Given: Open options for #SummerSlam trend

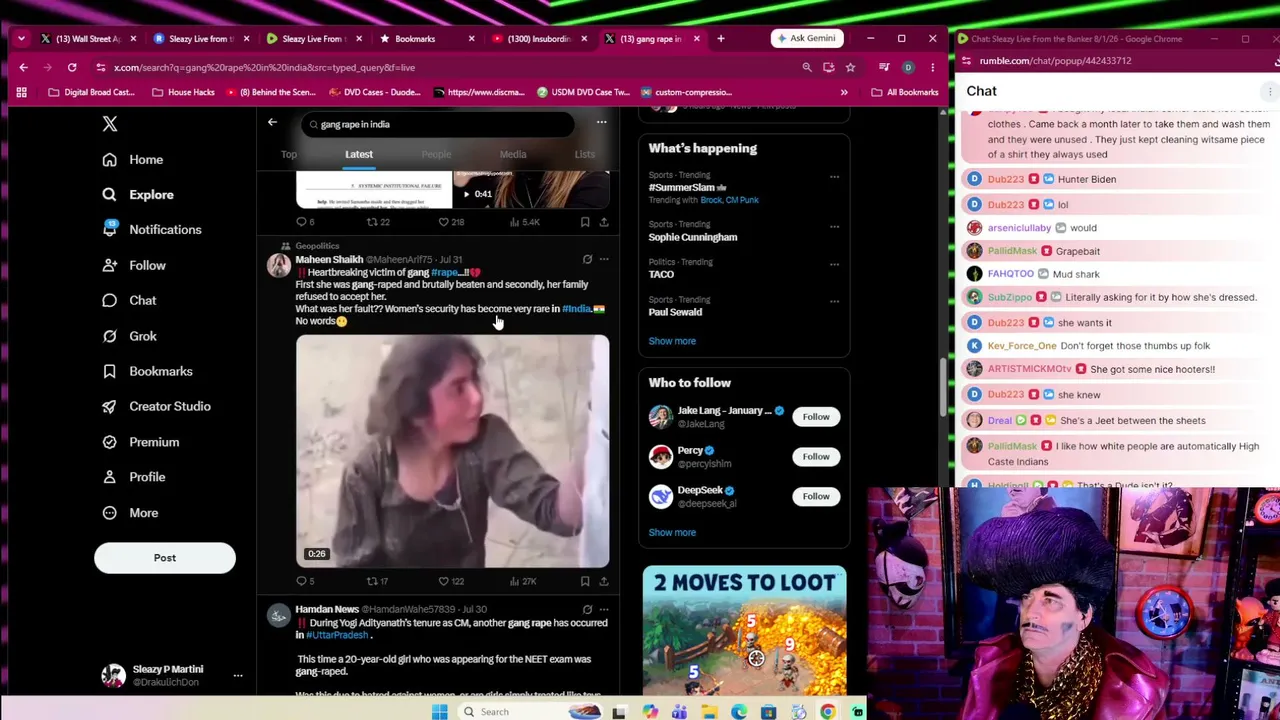Looking at the screenshot, I should tap(834, 178).
